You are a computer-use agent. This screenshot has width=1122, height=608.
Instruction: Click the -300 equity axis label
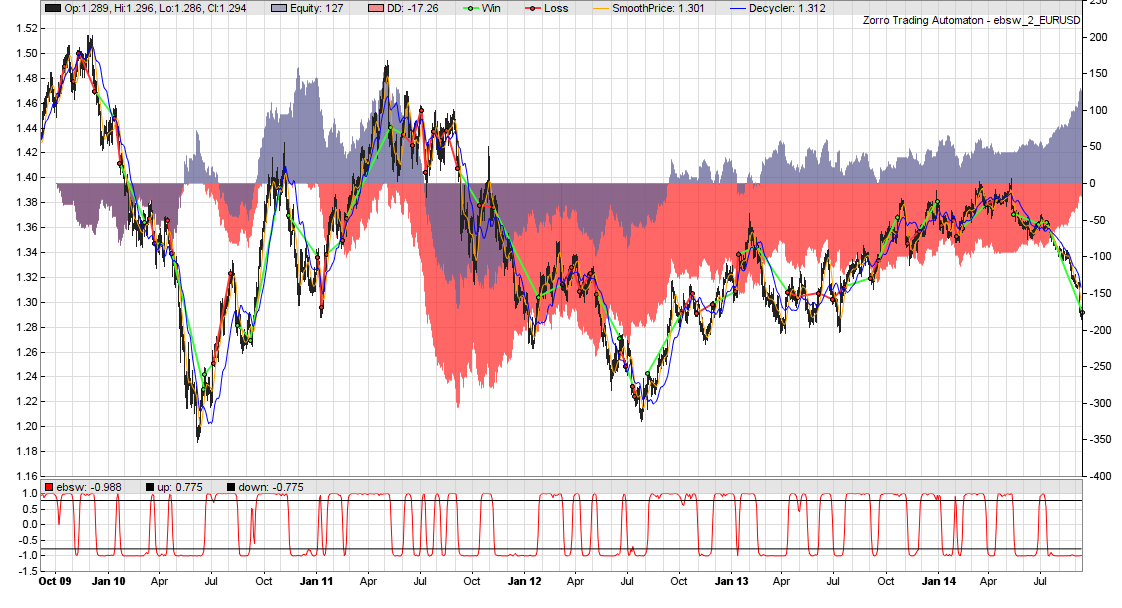[x=1098, y=403]
